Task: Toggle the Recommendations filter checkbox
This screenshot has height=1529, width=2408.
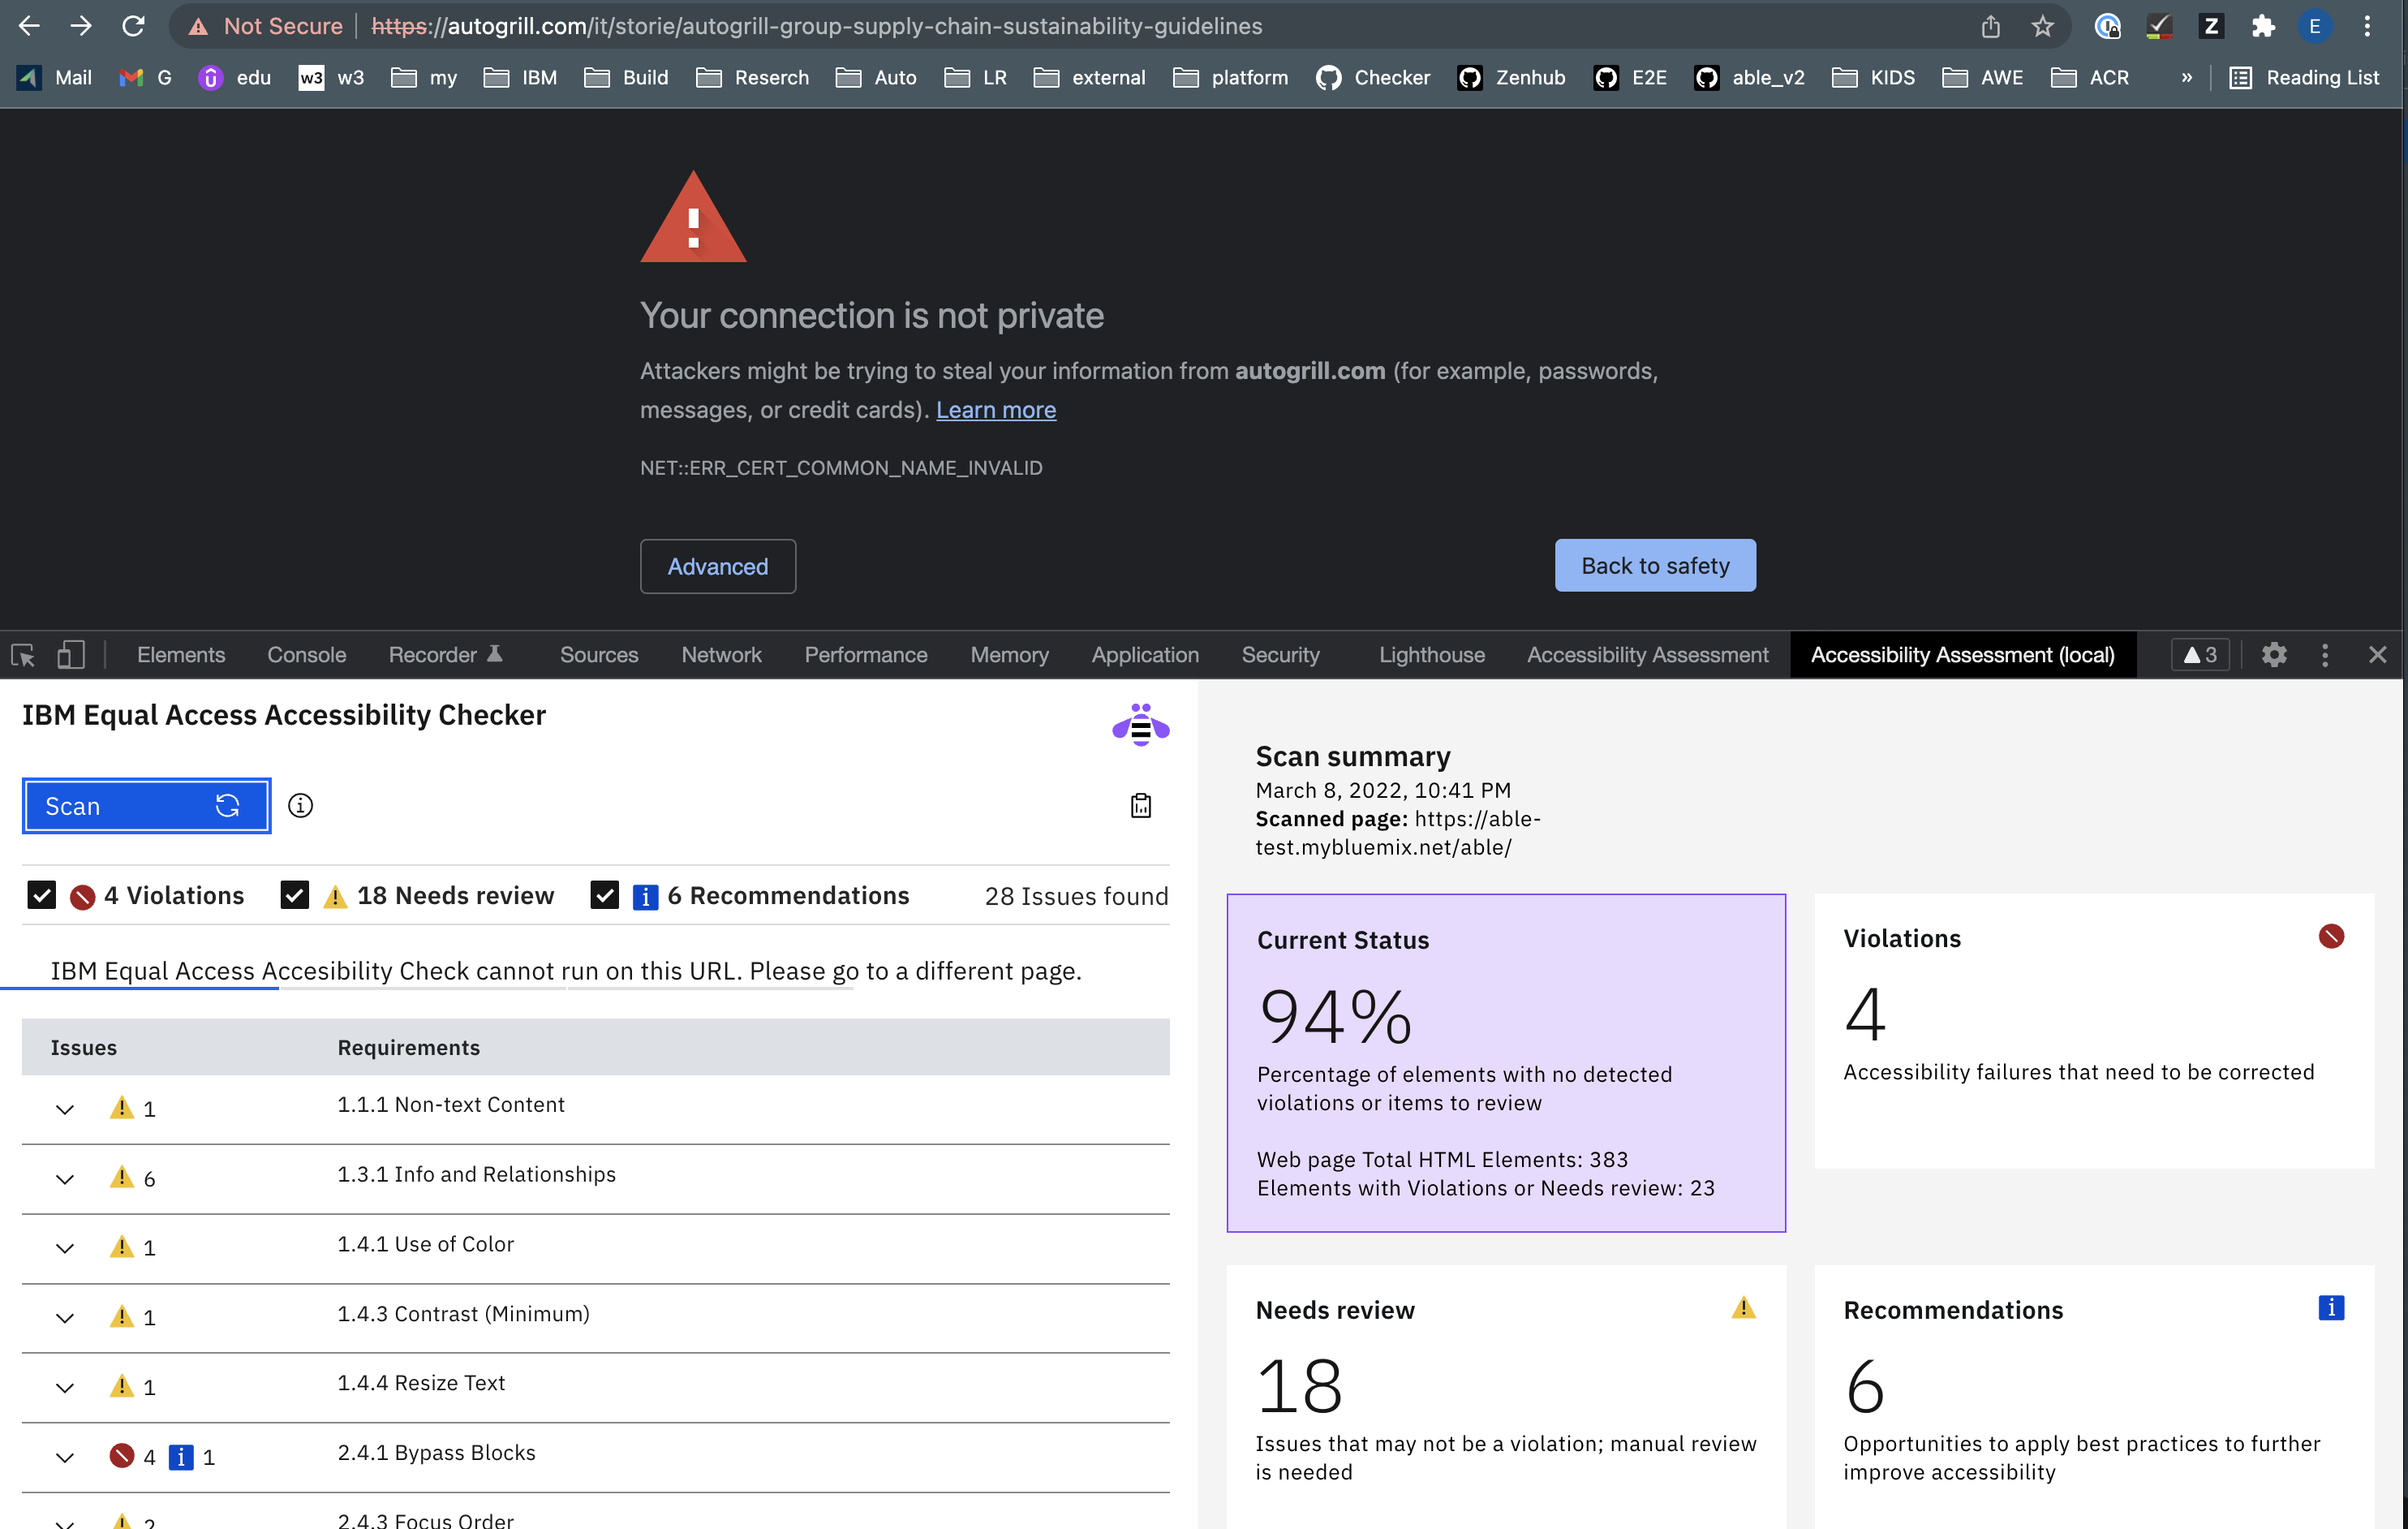Action: (x=604, y=895)
